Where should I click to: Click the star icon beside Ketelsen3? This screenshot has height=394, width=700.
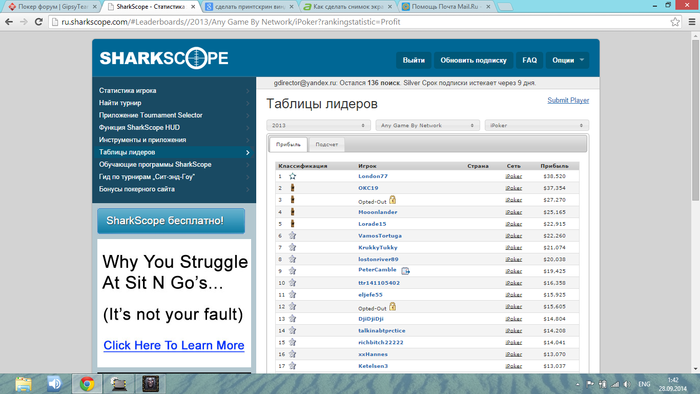(292, 366)
